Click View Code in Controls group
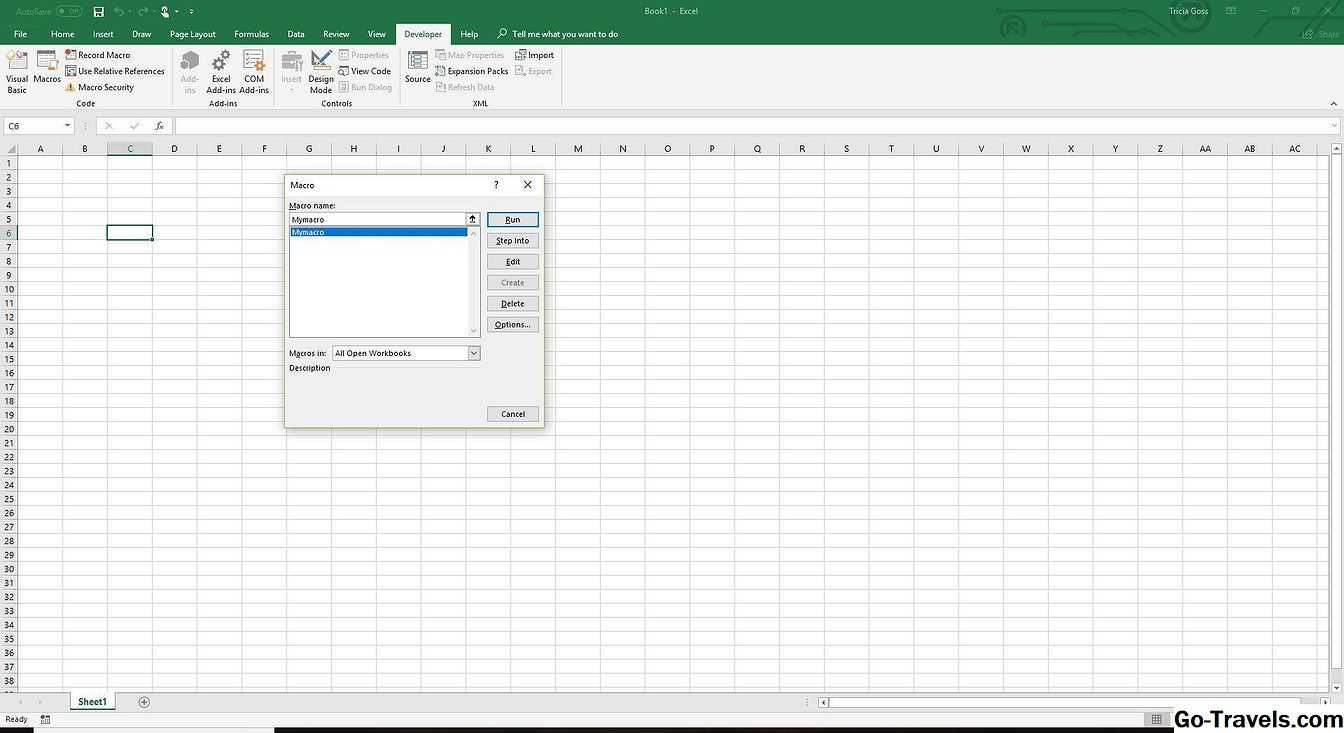 [365, 71]
